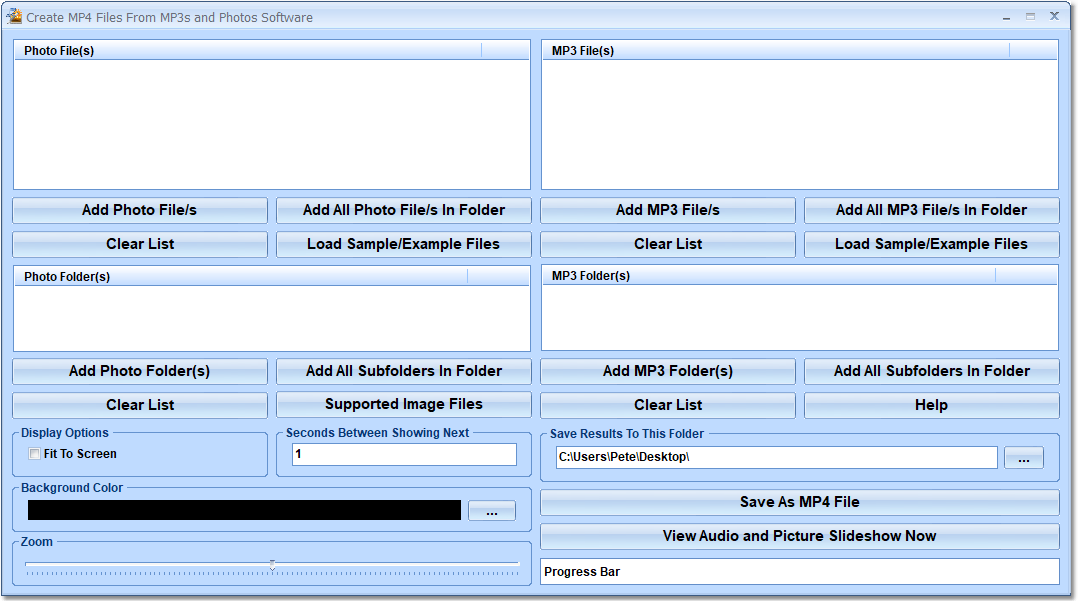View the Supported Image Files list

403,405
